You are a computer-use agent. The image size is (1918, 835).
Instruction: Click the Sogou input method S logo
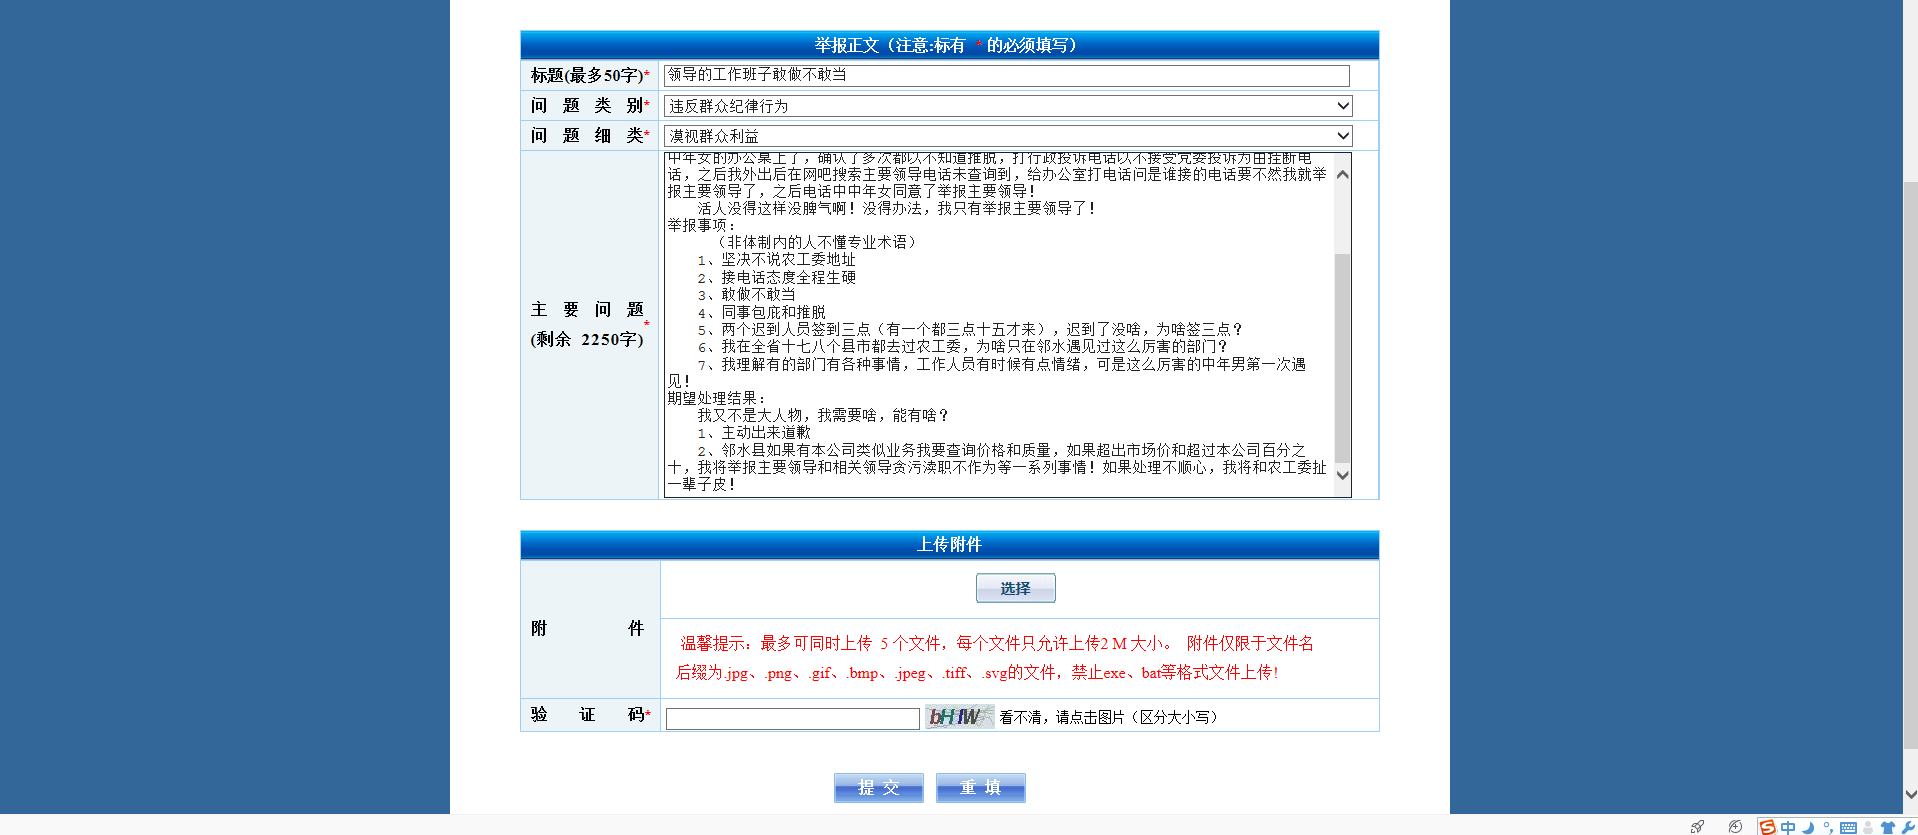(x=1767, y=827)
